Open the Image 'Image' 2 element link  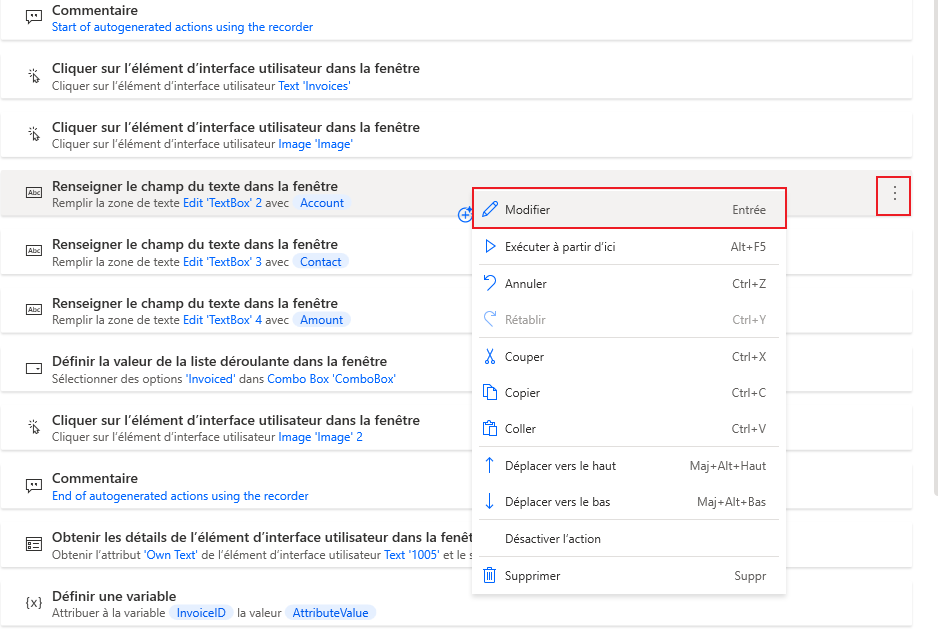(320, 437)
